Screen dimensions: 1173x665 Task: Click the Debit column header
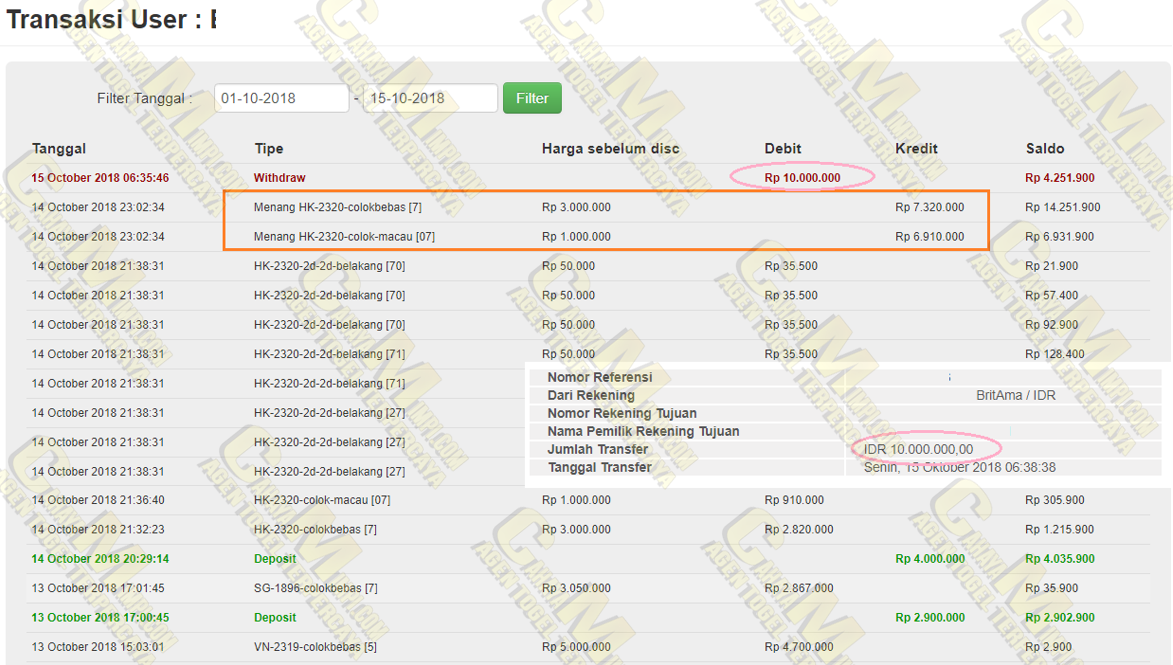783,148
